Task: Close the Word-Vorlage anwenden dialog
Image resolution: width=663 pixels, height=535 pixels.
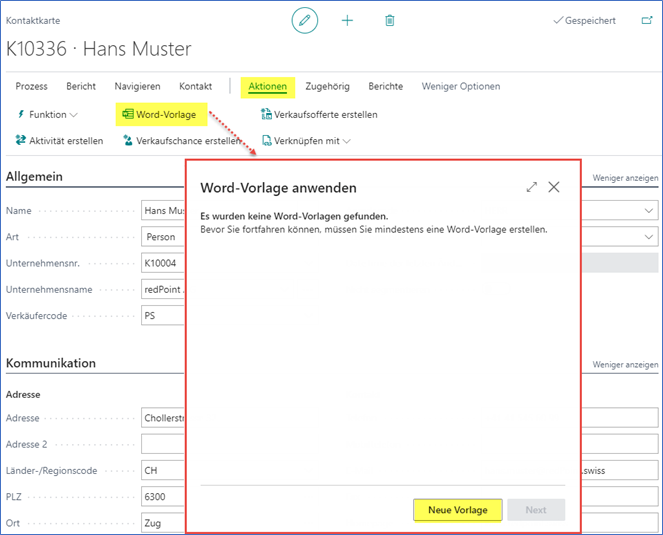Action: click(x=554, y=187)
